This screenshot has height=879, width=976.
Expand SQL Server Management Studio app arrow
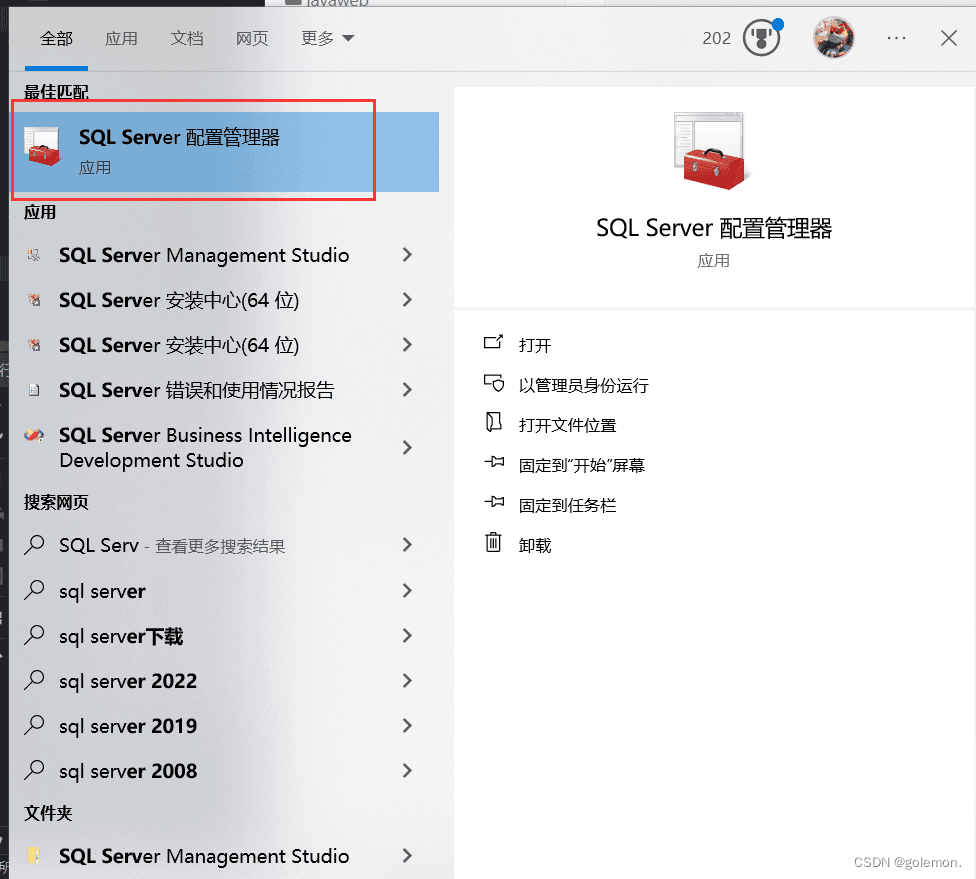407,255
